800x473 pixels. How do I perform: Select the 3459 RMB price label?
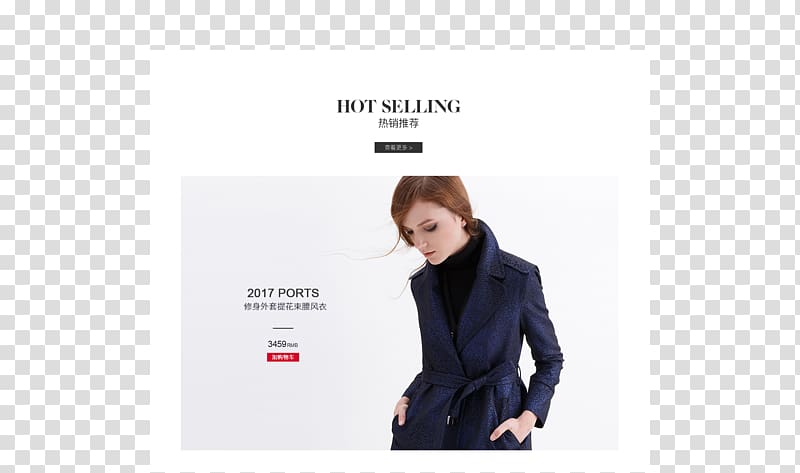point(283,344)
